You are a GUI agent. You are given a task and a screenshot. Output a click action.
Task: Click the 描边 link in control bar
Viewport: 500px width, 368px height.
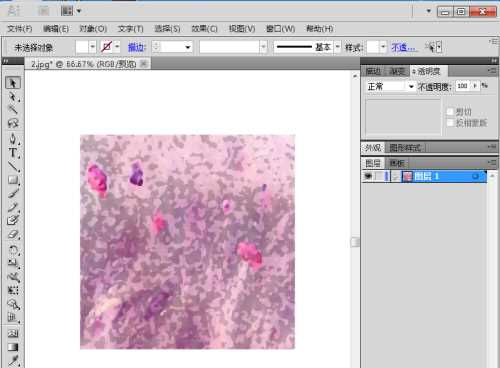137,47
